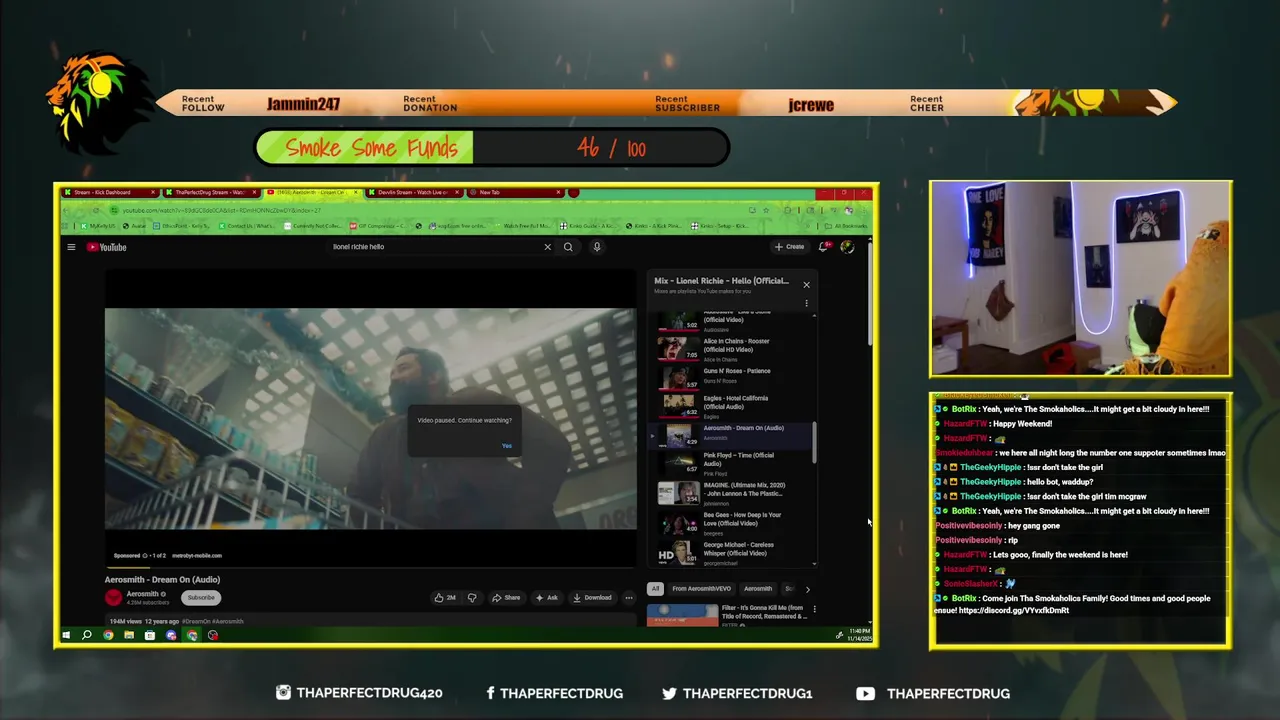The height and width of the screenshot is (720, 1280).
Task: Click the YouTube page vertical scrollbar
Action: (869, 295)
